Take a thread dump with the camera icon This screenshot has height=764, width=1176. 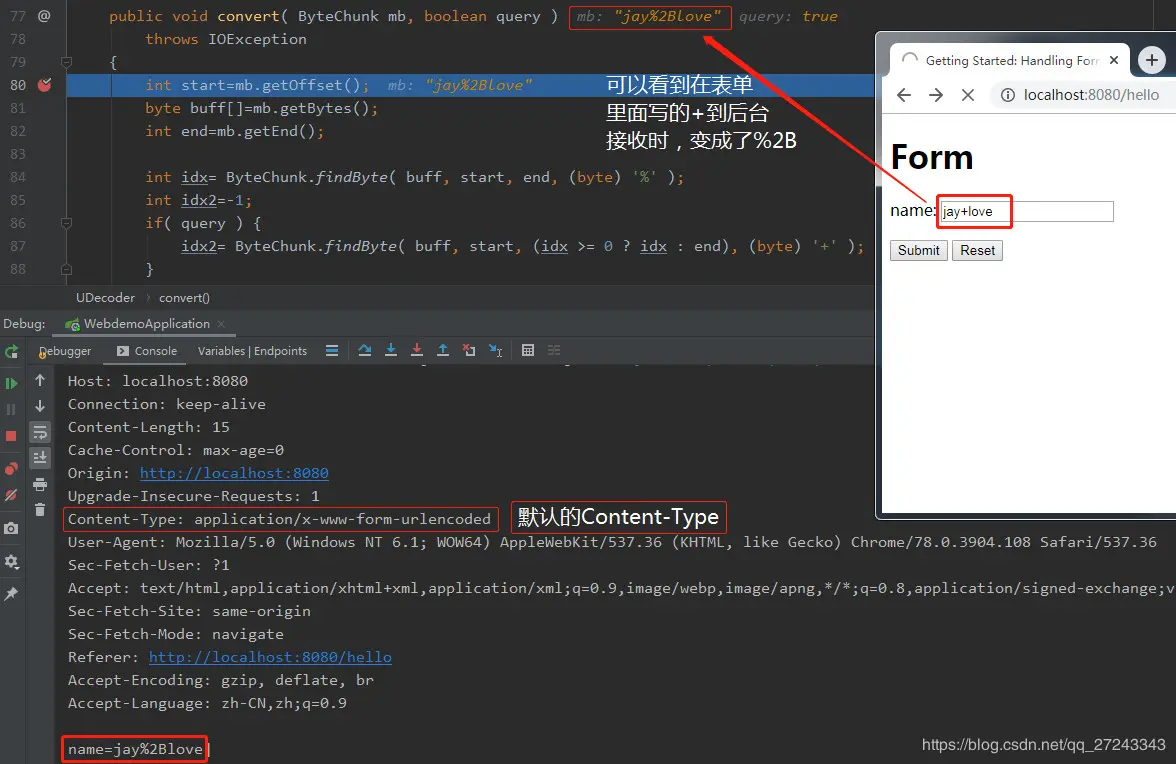[x=11, y=528]
